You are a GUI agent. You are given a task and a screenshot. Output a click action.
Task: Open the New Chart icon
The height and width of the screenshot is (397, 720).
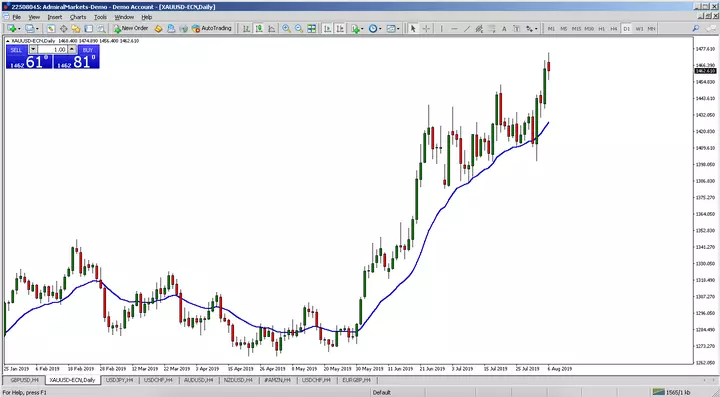(x=11, y=28)
